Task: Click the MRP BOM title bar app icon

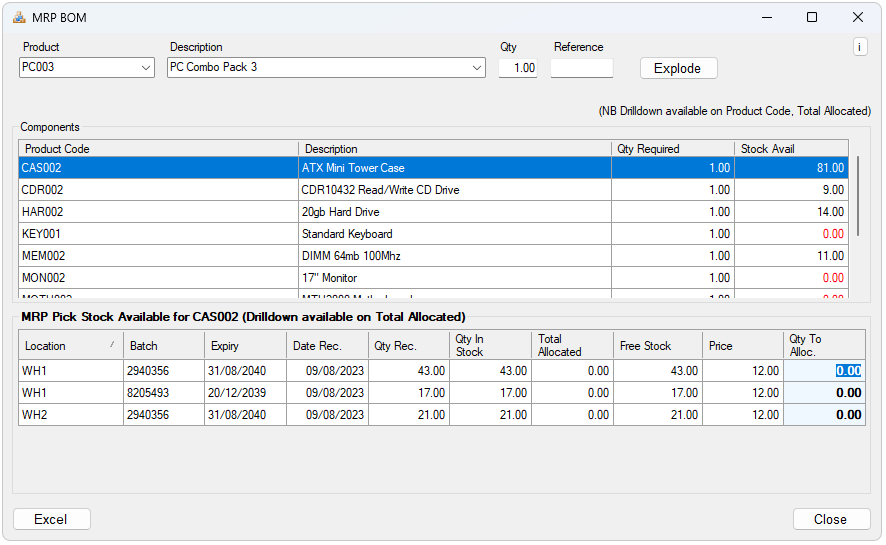Action: [19, 17]
